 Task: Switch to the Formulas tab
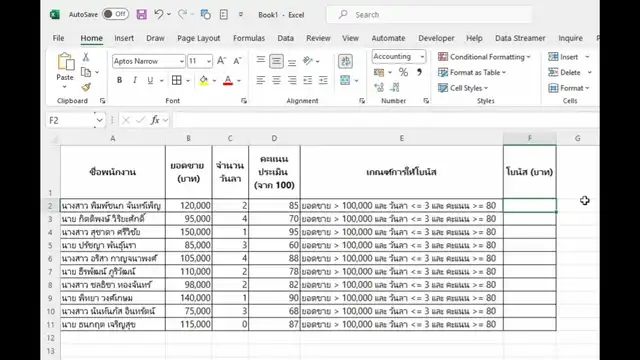(x=249, y=38)
